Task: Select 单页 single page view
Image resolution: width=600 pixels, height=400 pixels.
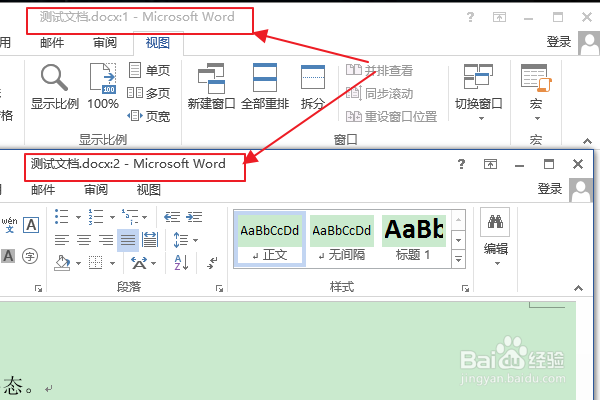Action: point(149,70)
